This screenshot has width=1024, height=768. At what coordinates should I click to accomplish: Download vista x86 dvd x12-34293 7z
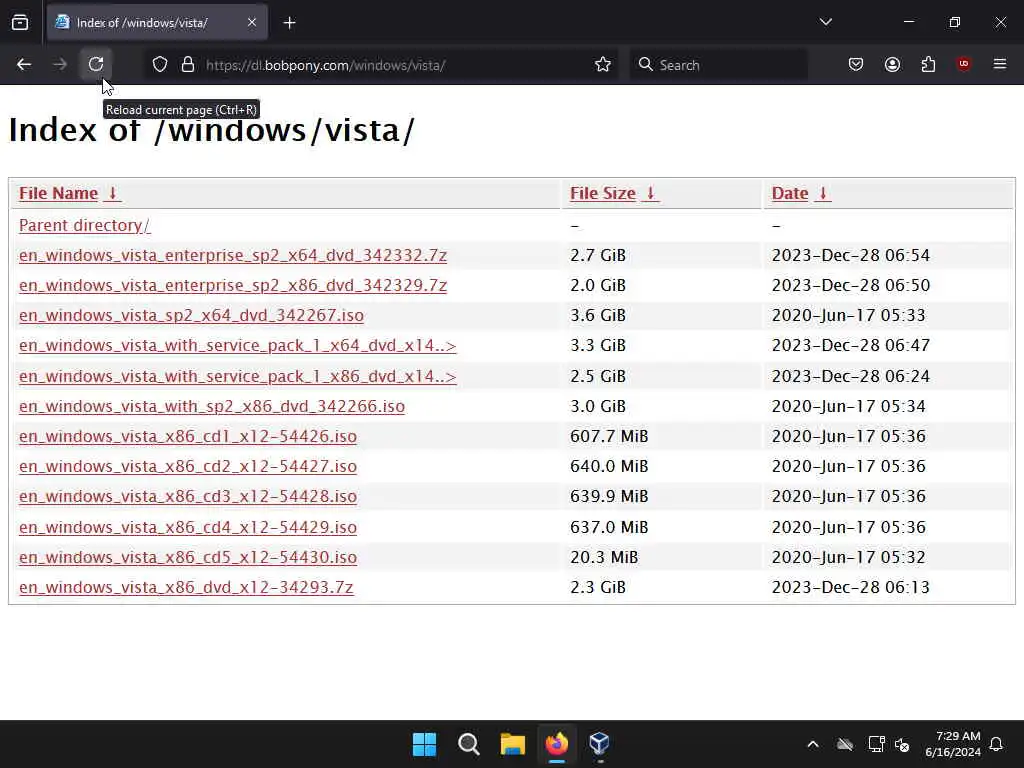coord(186,587)
